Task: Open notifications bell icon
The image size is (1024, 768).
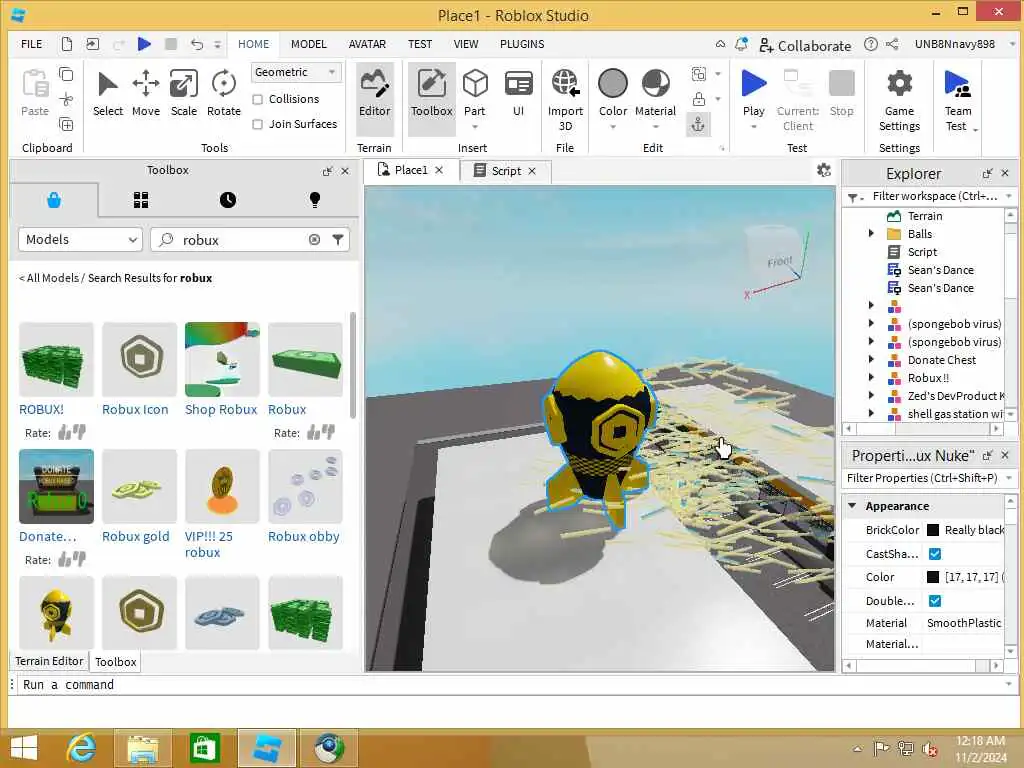Action: [x=741, y=44]
